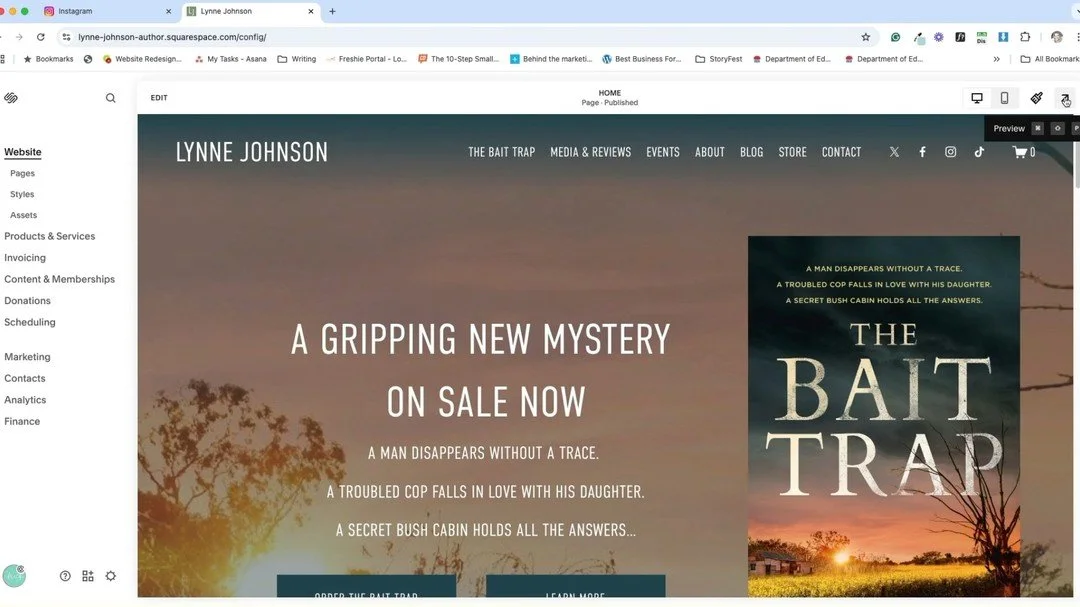The width and height of the screenshot is (1080, 607).
Task: Open Marketing in the sidebar
Action: [x=27, y=357]
